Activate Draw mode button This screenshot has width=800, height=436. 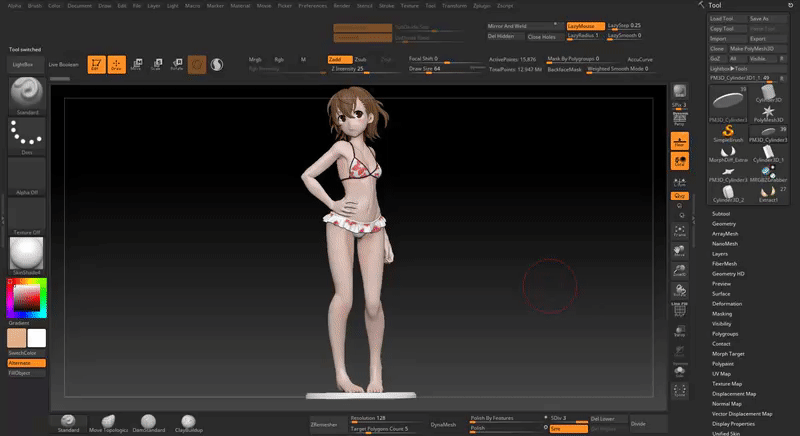116,64
